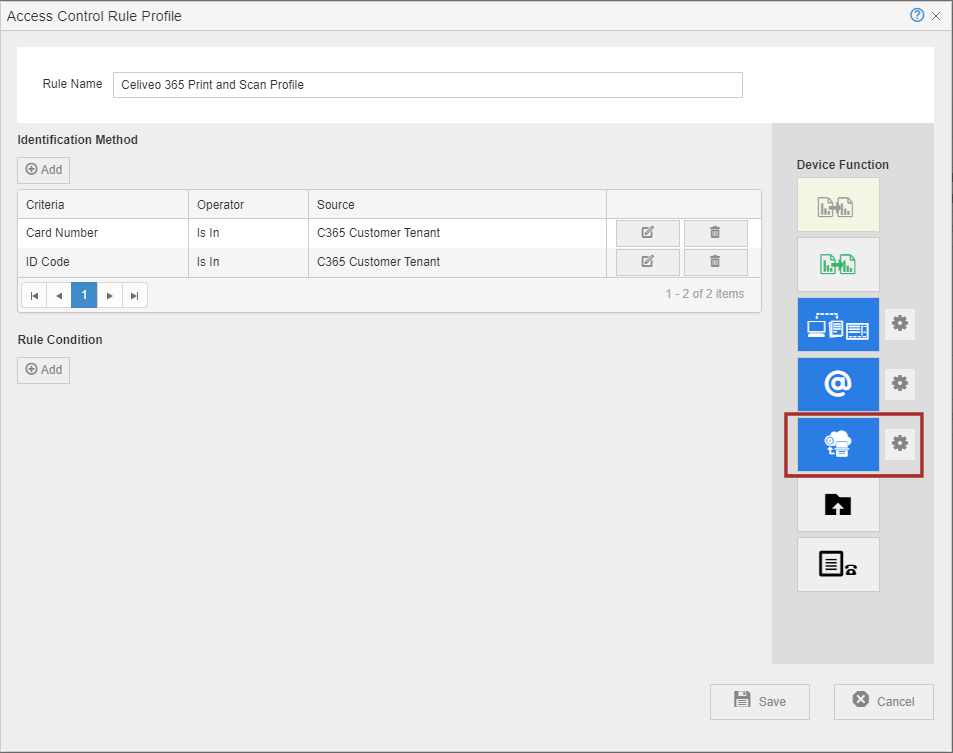Open settings gear for print function

tap(900, 323)
